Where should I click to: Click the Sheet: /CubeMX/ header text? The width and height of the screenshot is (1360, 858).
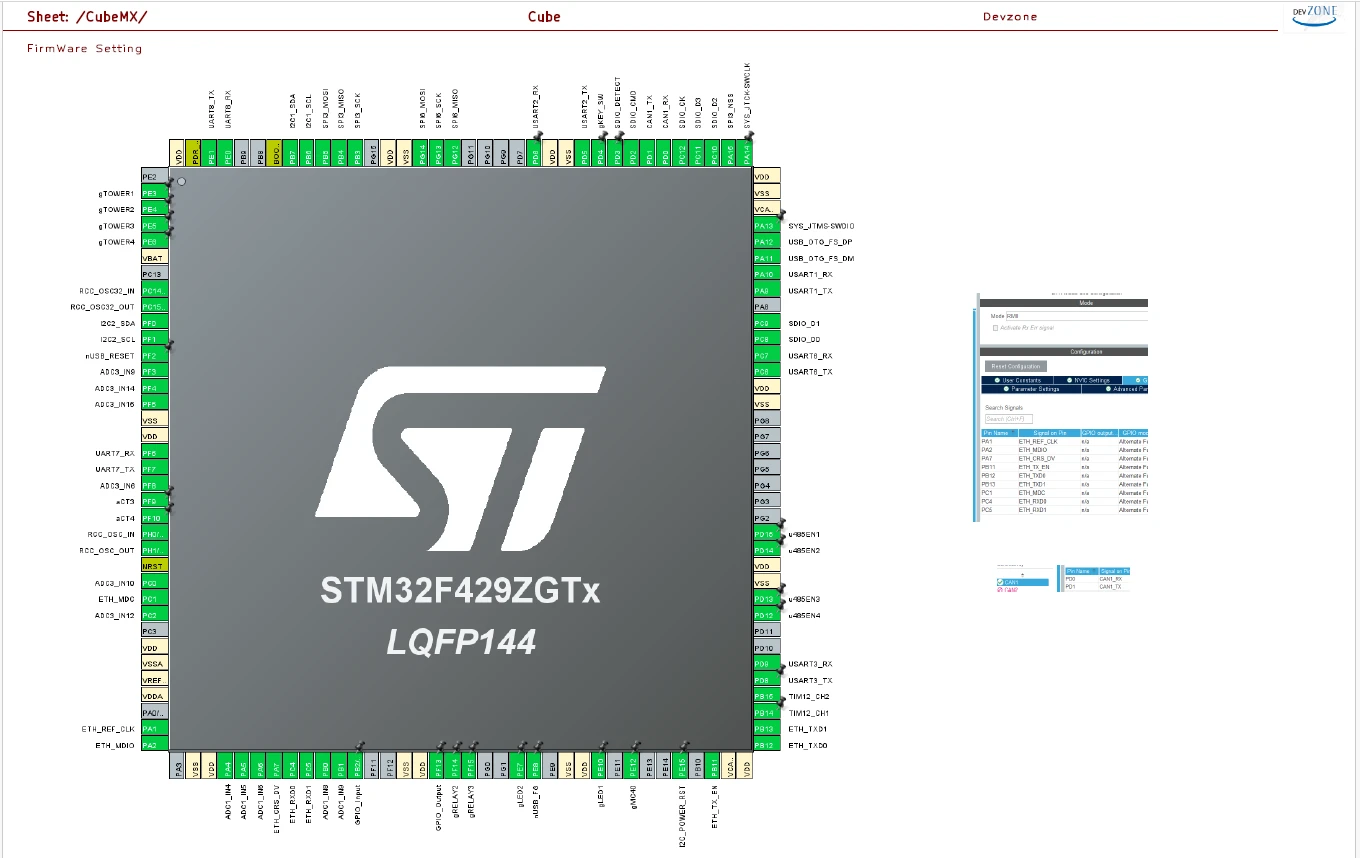87,17
